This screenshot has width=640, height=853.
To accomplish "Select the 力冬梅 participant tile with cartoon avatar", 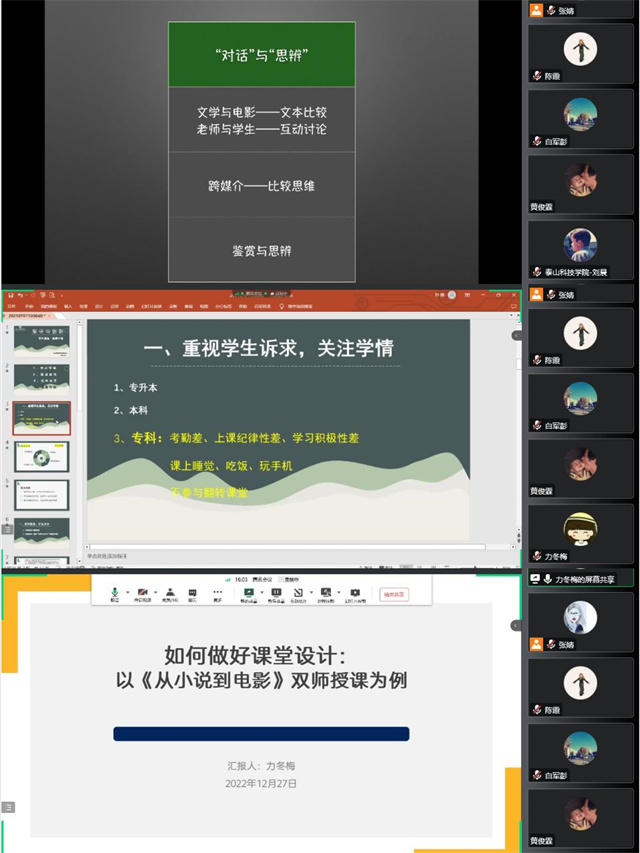I will 580,533.
